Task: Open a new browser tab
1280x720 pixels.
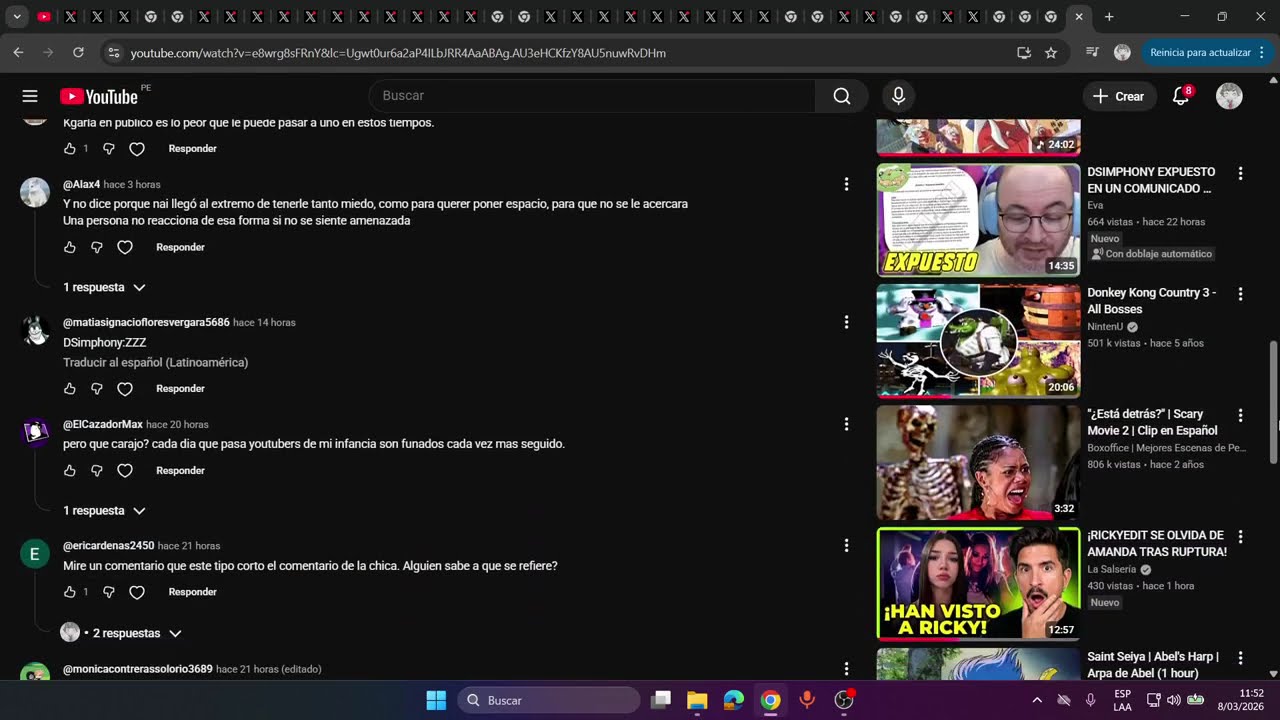Action: pos(1109,17)
